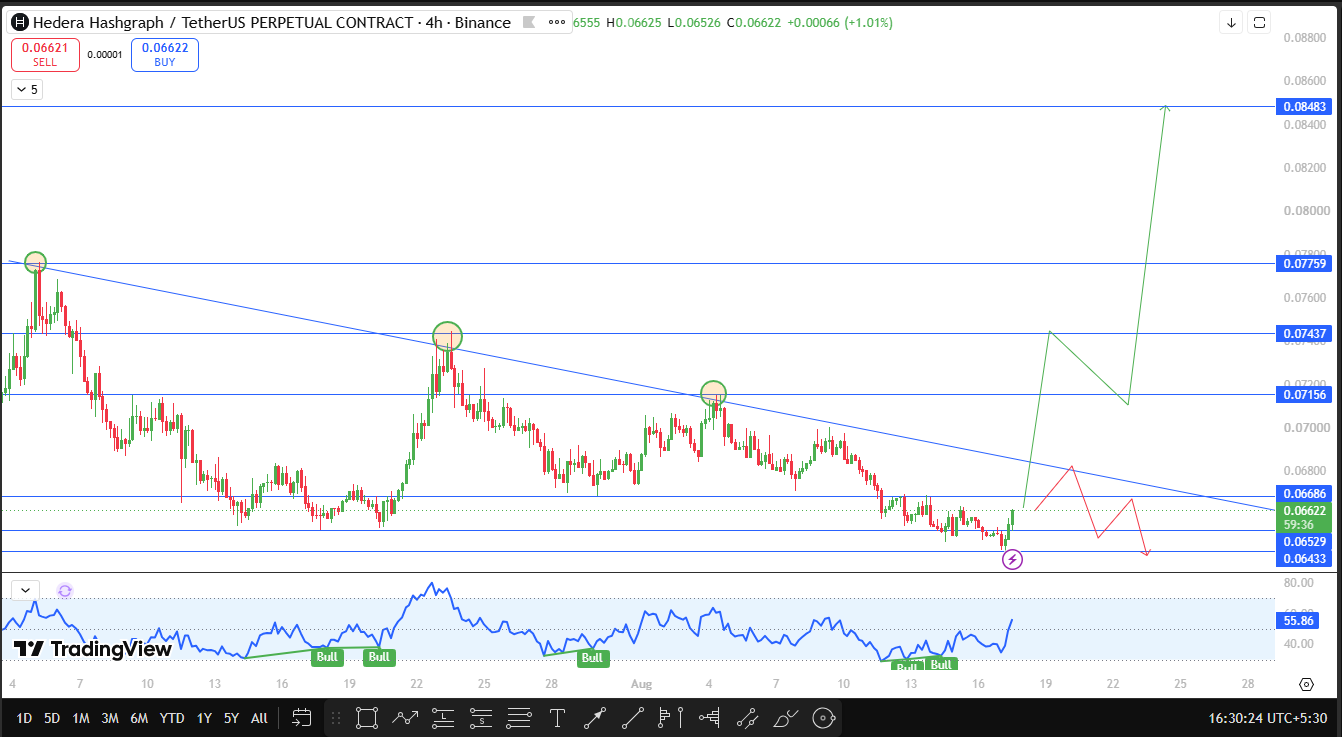Select the horizontal lines Fib tool
The width and height of the screenshot is (1342, 737).
coord(519,718)
